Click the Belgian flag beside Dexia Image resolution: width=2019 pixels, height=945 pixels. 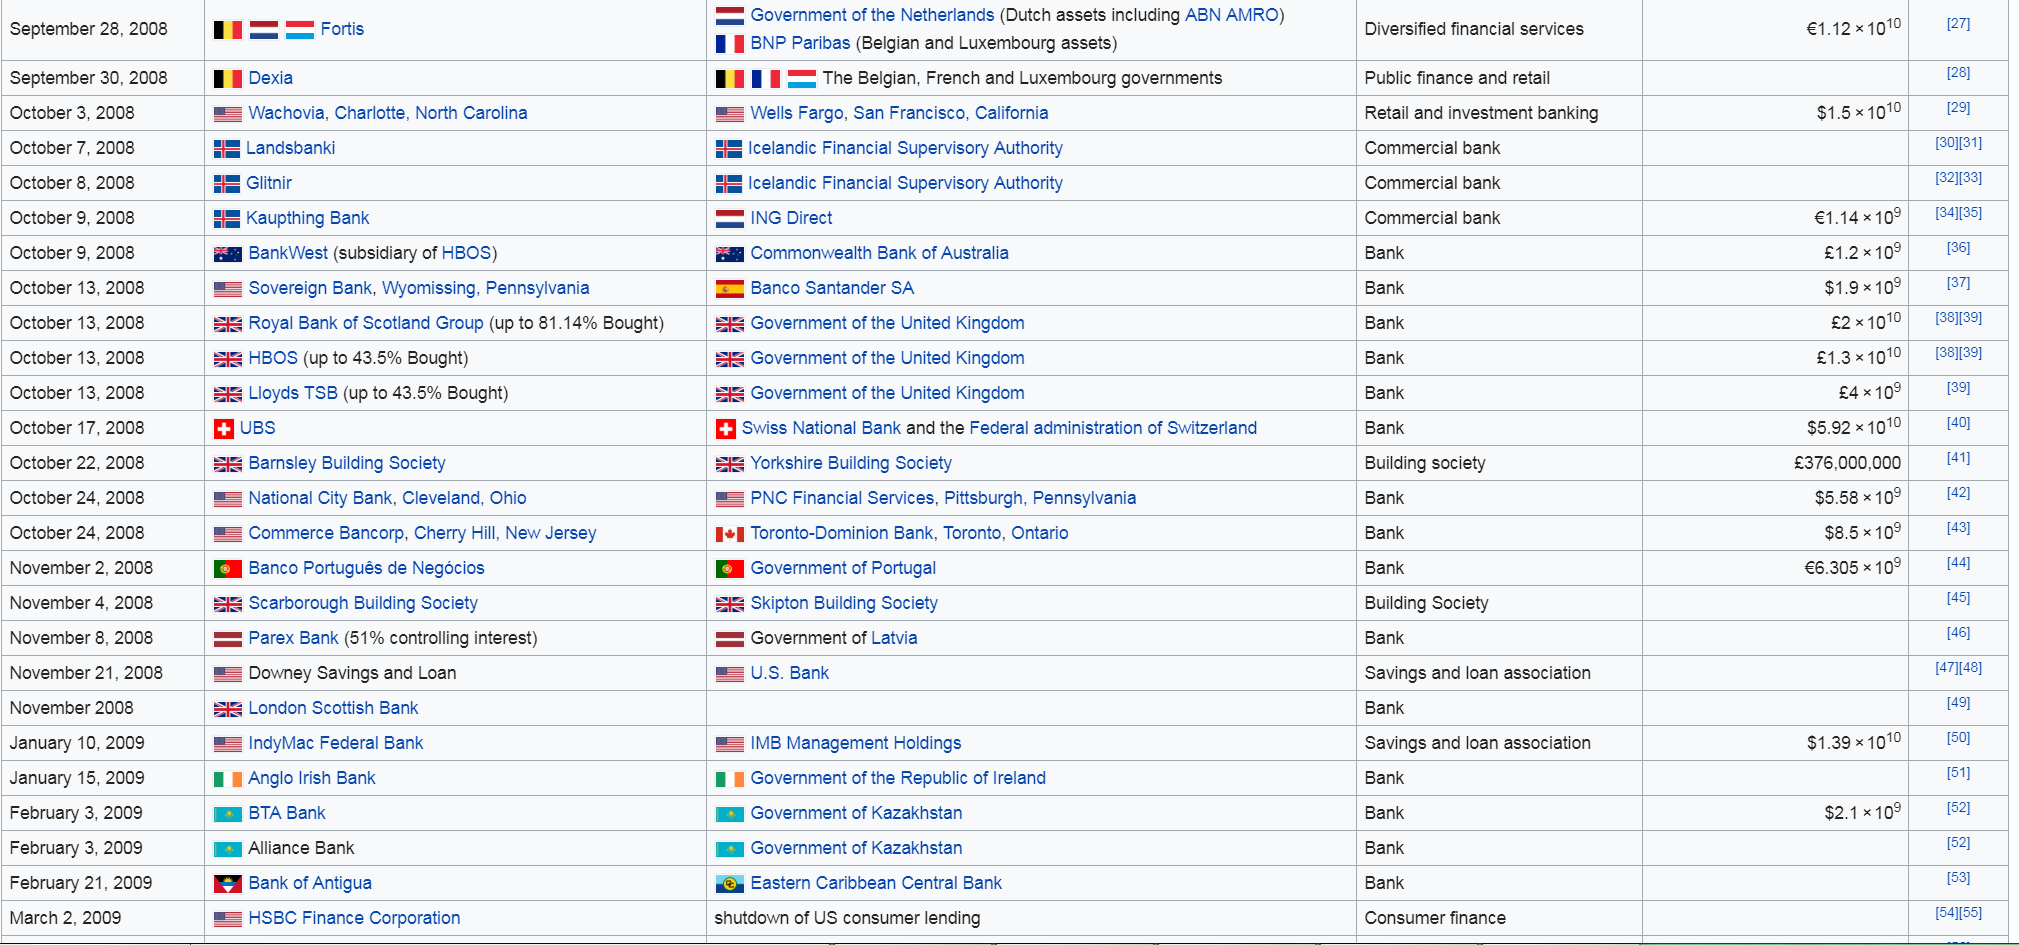pos(228,79)
